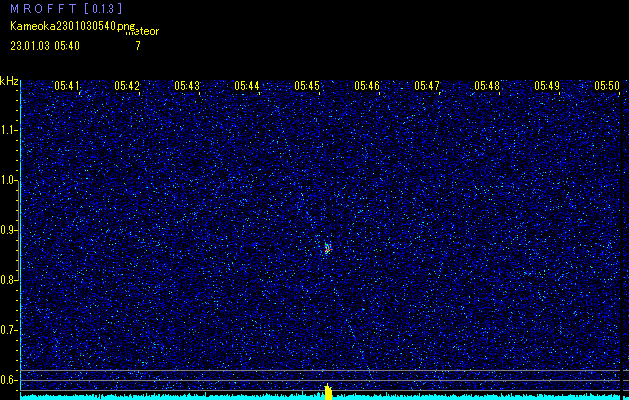Click the 1.0 frequency axis label

pyautogui.click(x=9, y=180)
